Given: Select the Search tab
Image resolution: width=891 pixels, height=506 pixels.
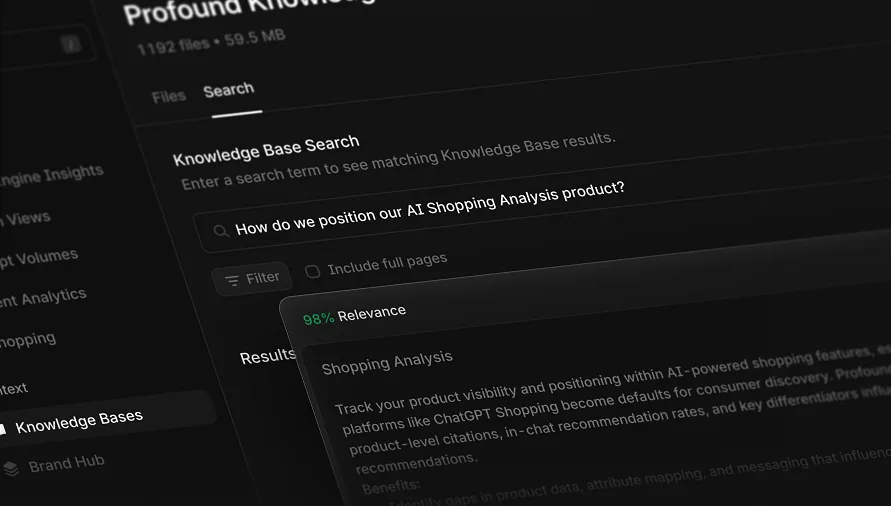Looking at the screenshot, I should point(229,90).
